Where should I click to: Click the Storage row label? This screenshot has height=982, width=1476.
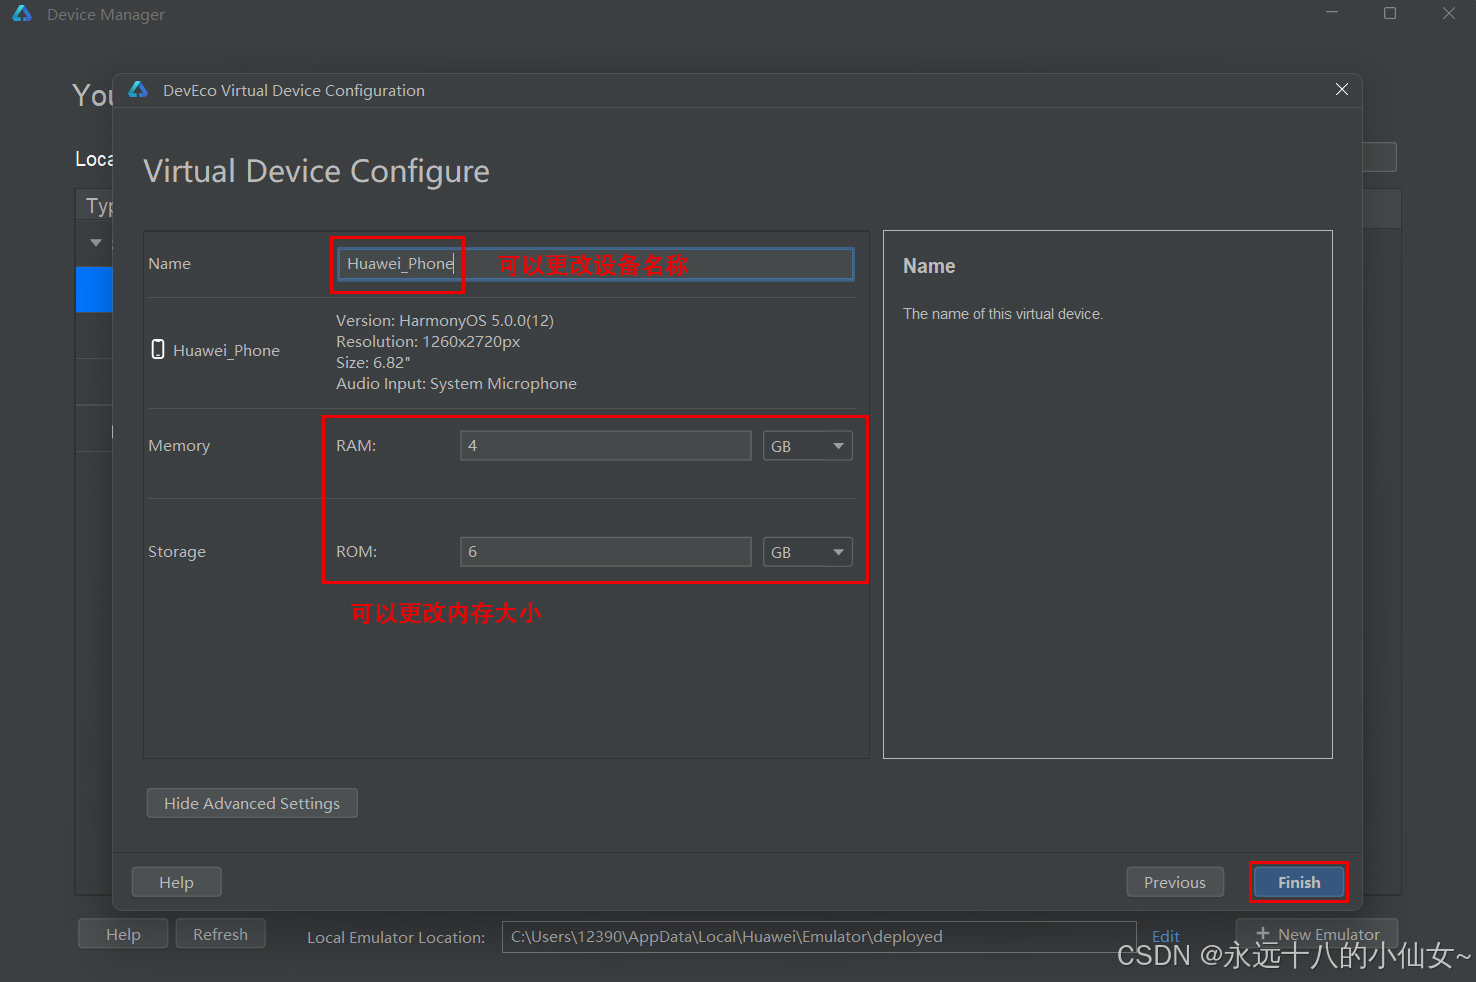(177, 552)
